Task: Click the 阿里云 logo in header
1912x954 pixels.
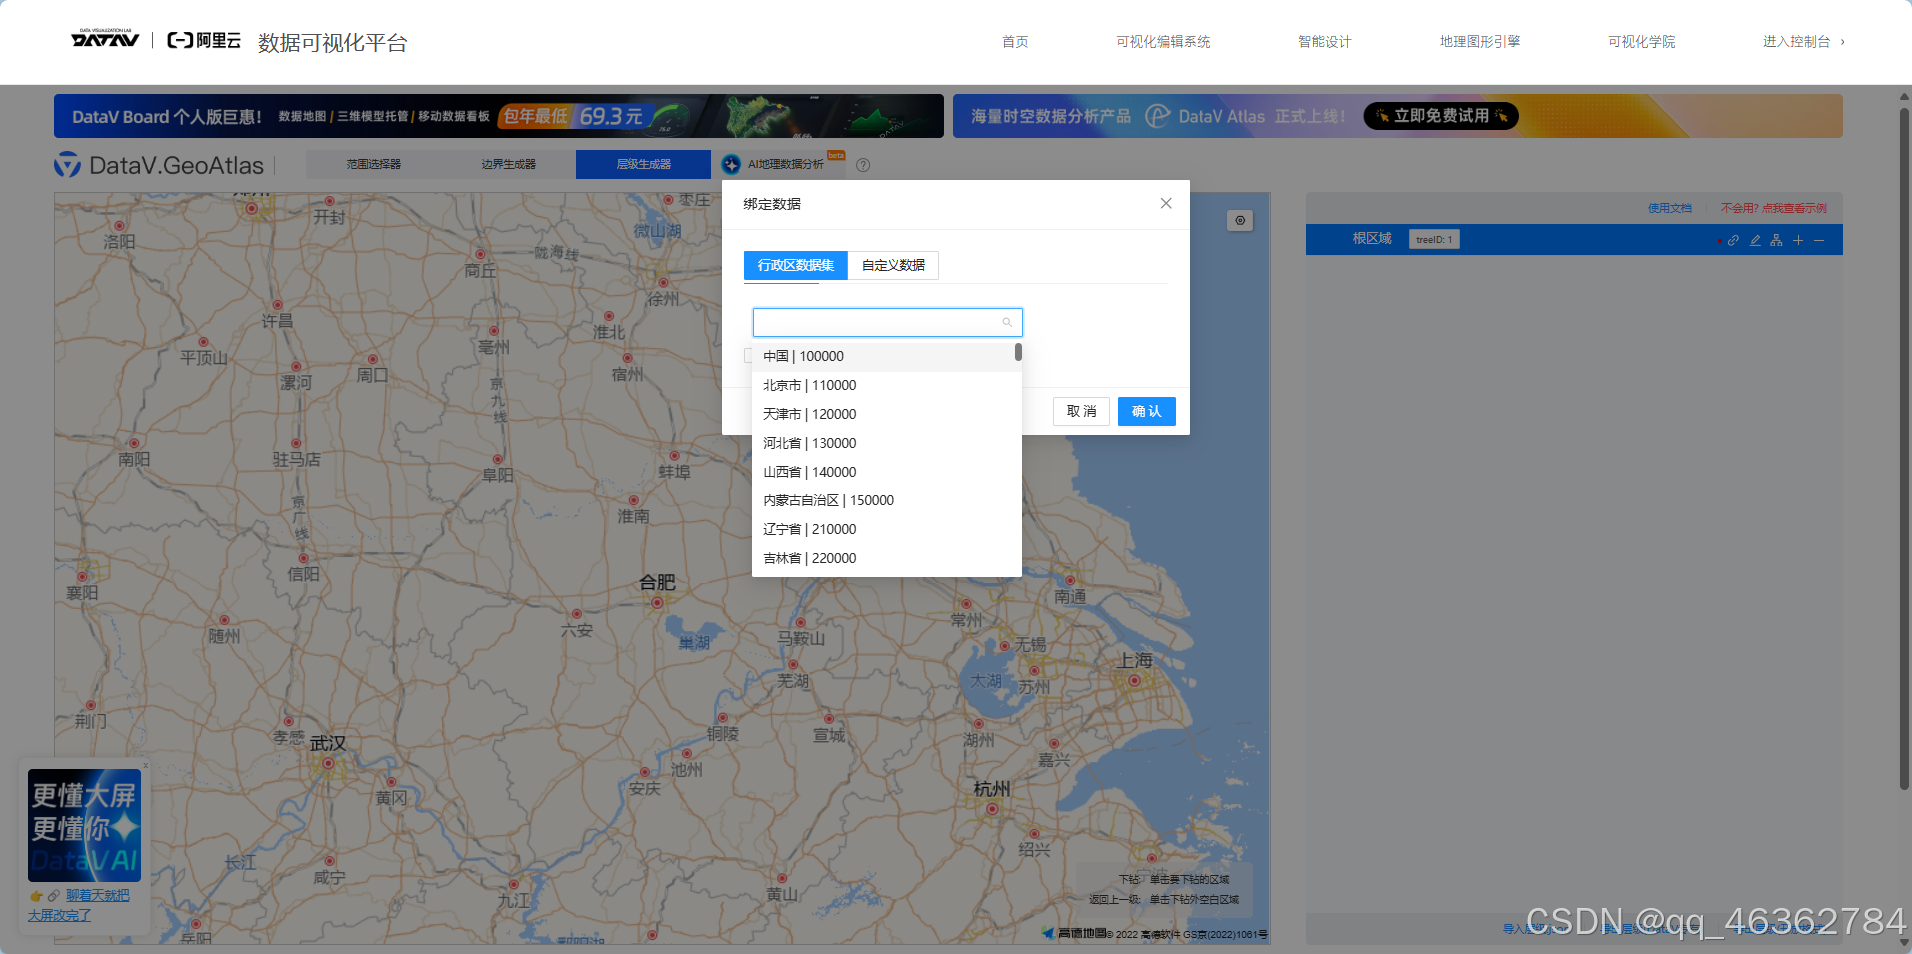Action: (x=204, y=40)
